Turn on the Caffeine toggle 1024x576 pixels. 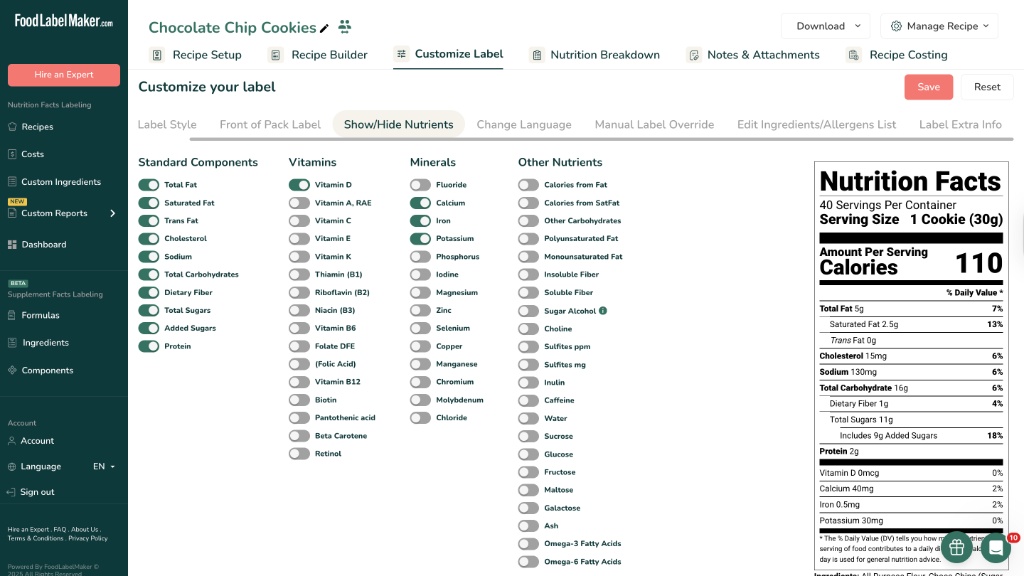tap(528, 400)
